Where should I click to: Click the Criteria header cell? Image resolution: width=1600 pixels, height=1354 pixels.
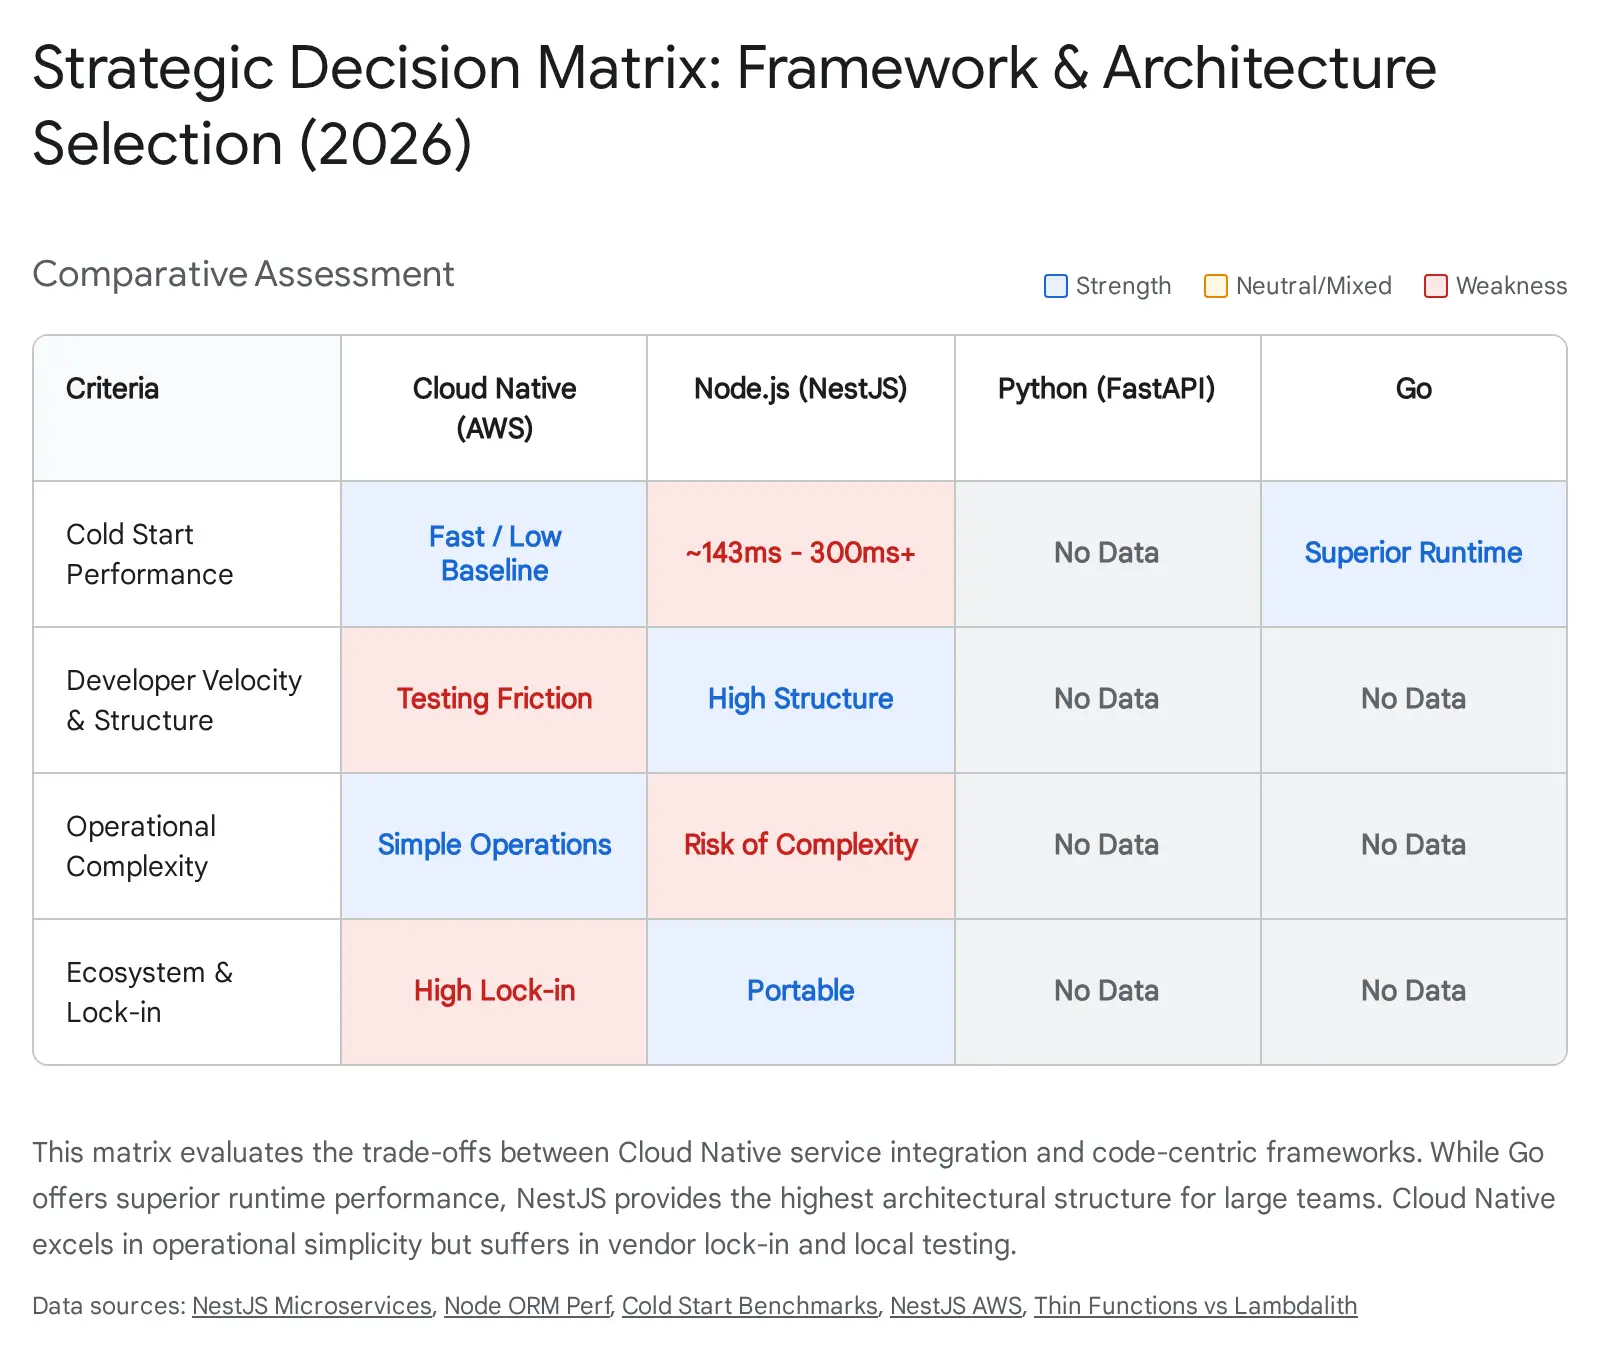pos(112,388)
